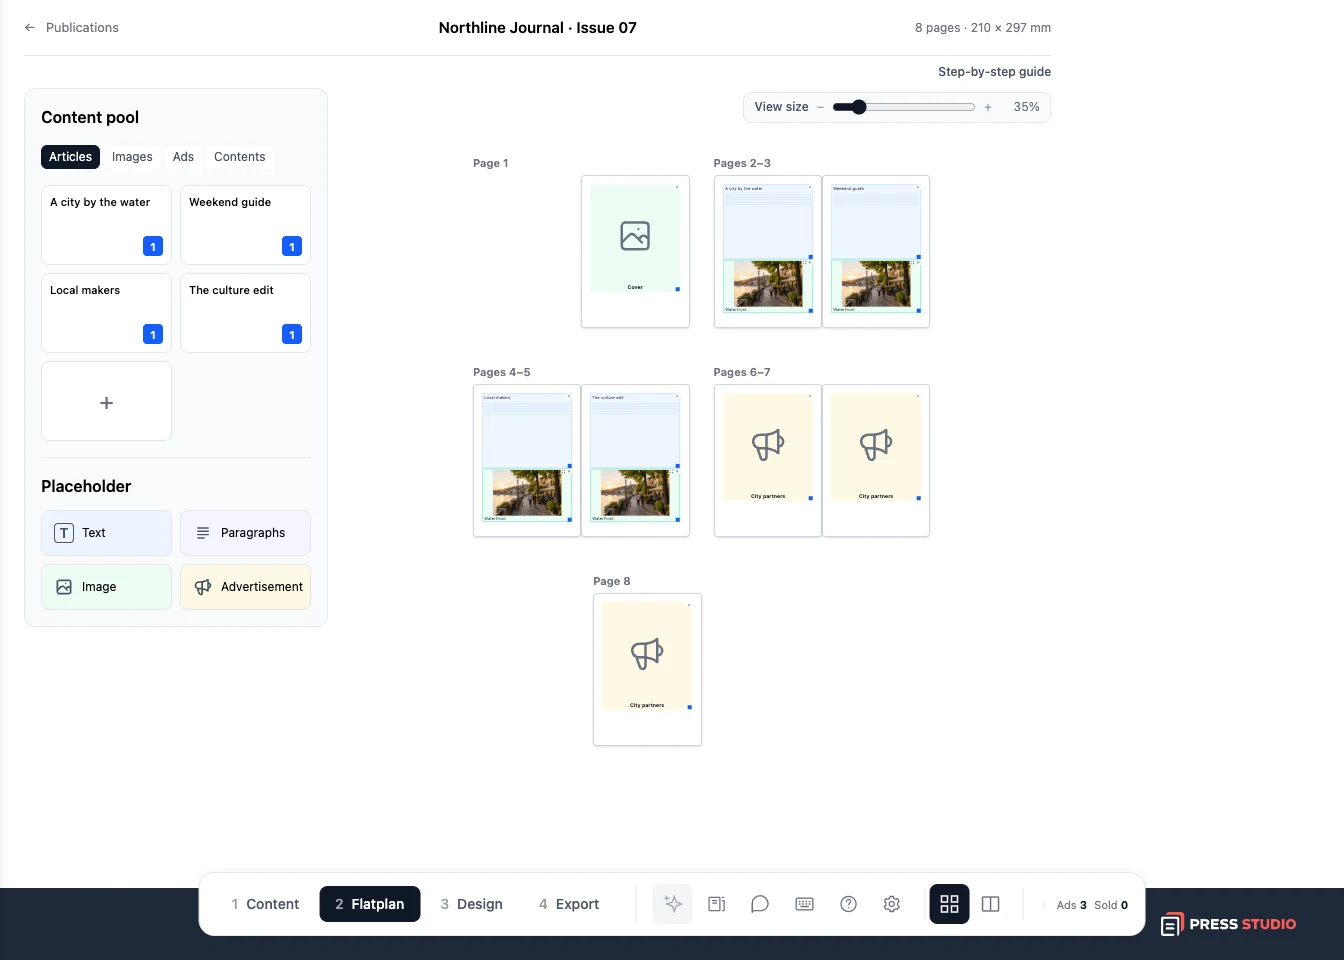Adjust the View size slider handle

tap(858, 107)
